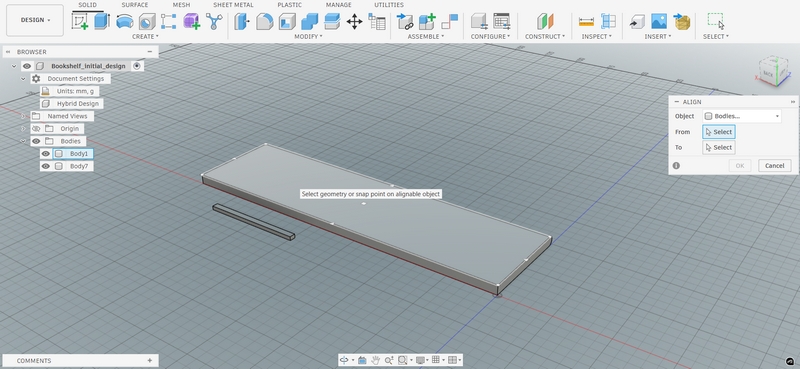800x369 pixels.
Task: Click the Configure Model icon
Action: click(x=479, y=21)
